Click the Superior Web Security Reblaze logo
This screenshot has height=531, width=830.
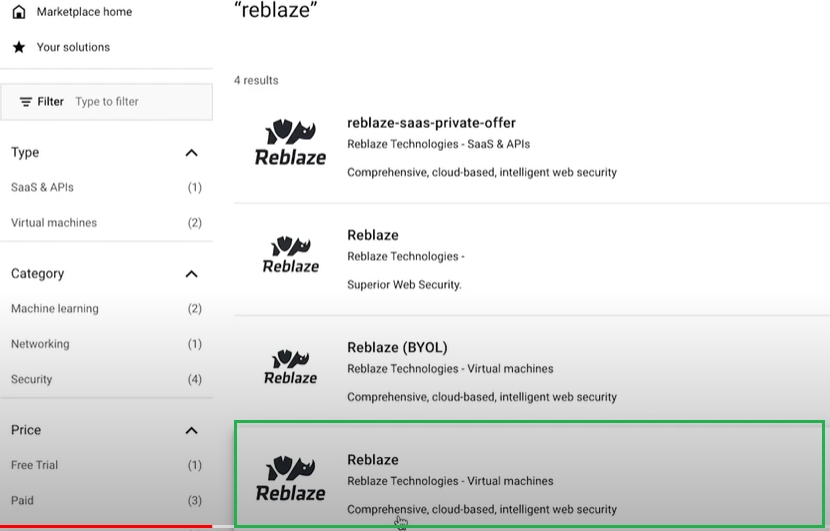tap(290, 255)
